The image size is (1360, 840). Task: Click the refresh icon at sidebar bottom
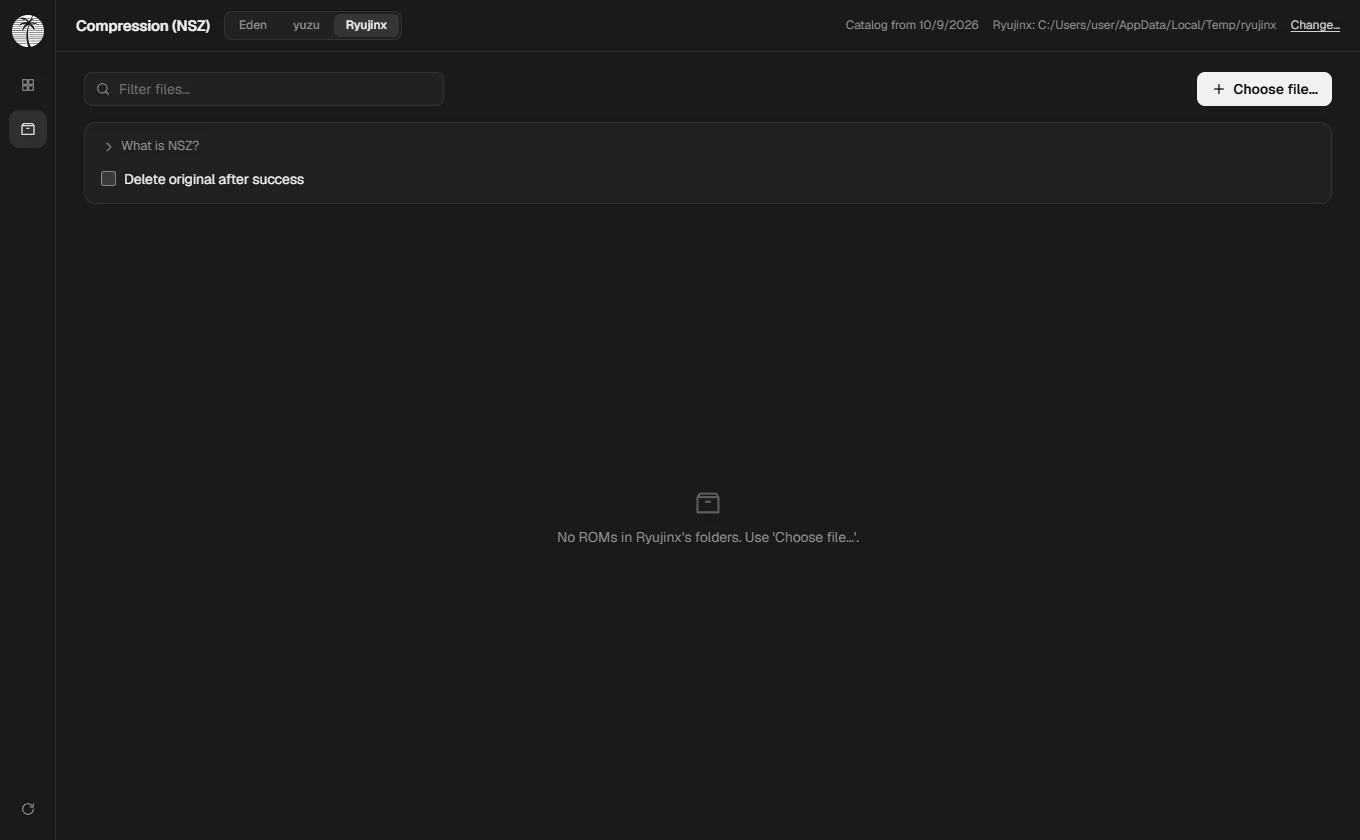click(28, 808)
